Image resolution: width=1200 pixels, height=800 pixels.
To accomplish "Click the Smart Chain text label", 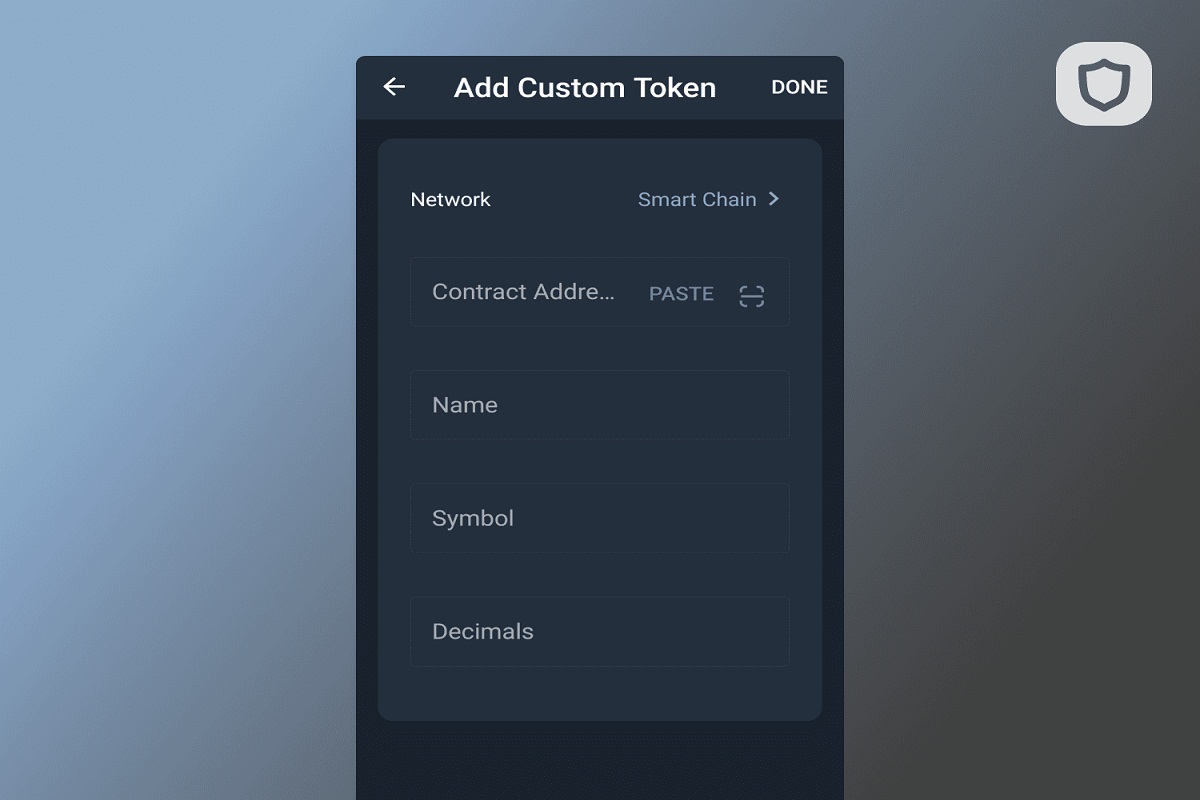I will pos(697,199).
